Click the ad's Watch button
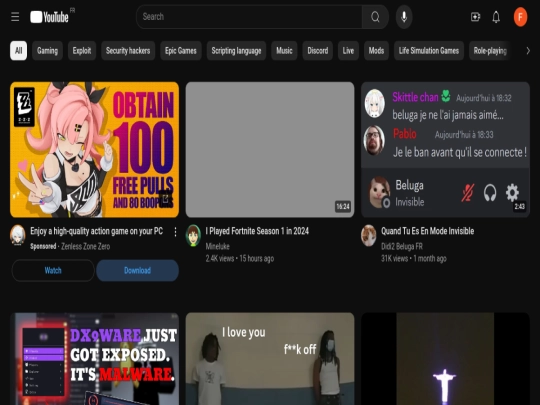Screen dimensions: 540x405 53,270
